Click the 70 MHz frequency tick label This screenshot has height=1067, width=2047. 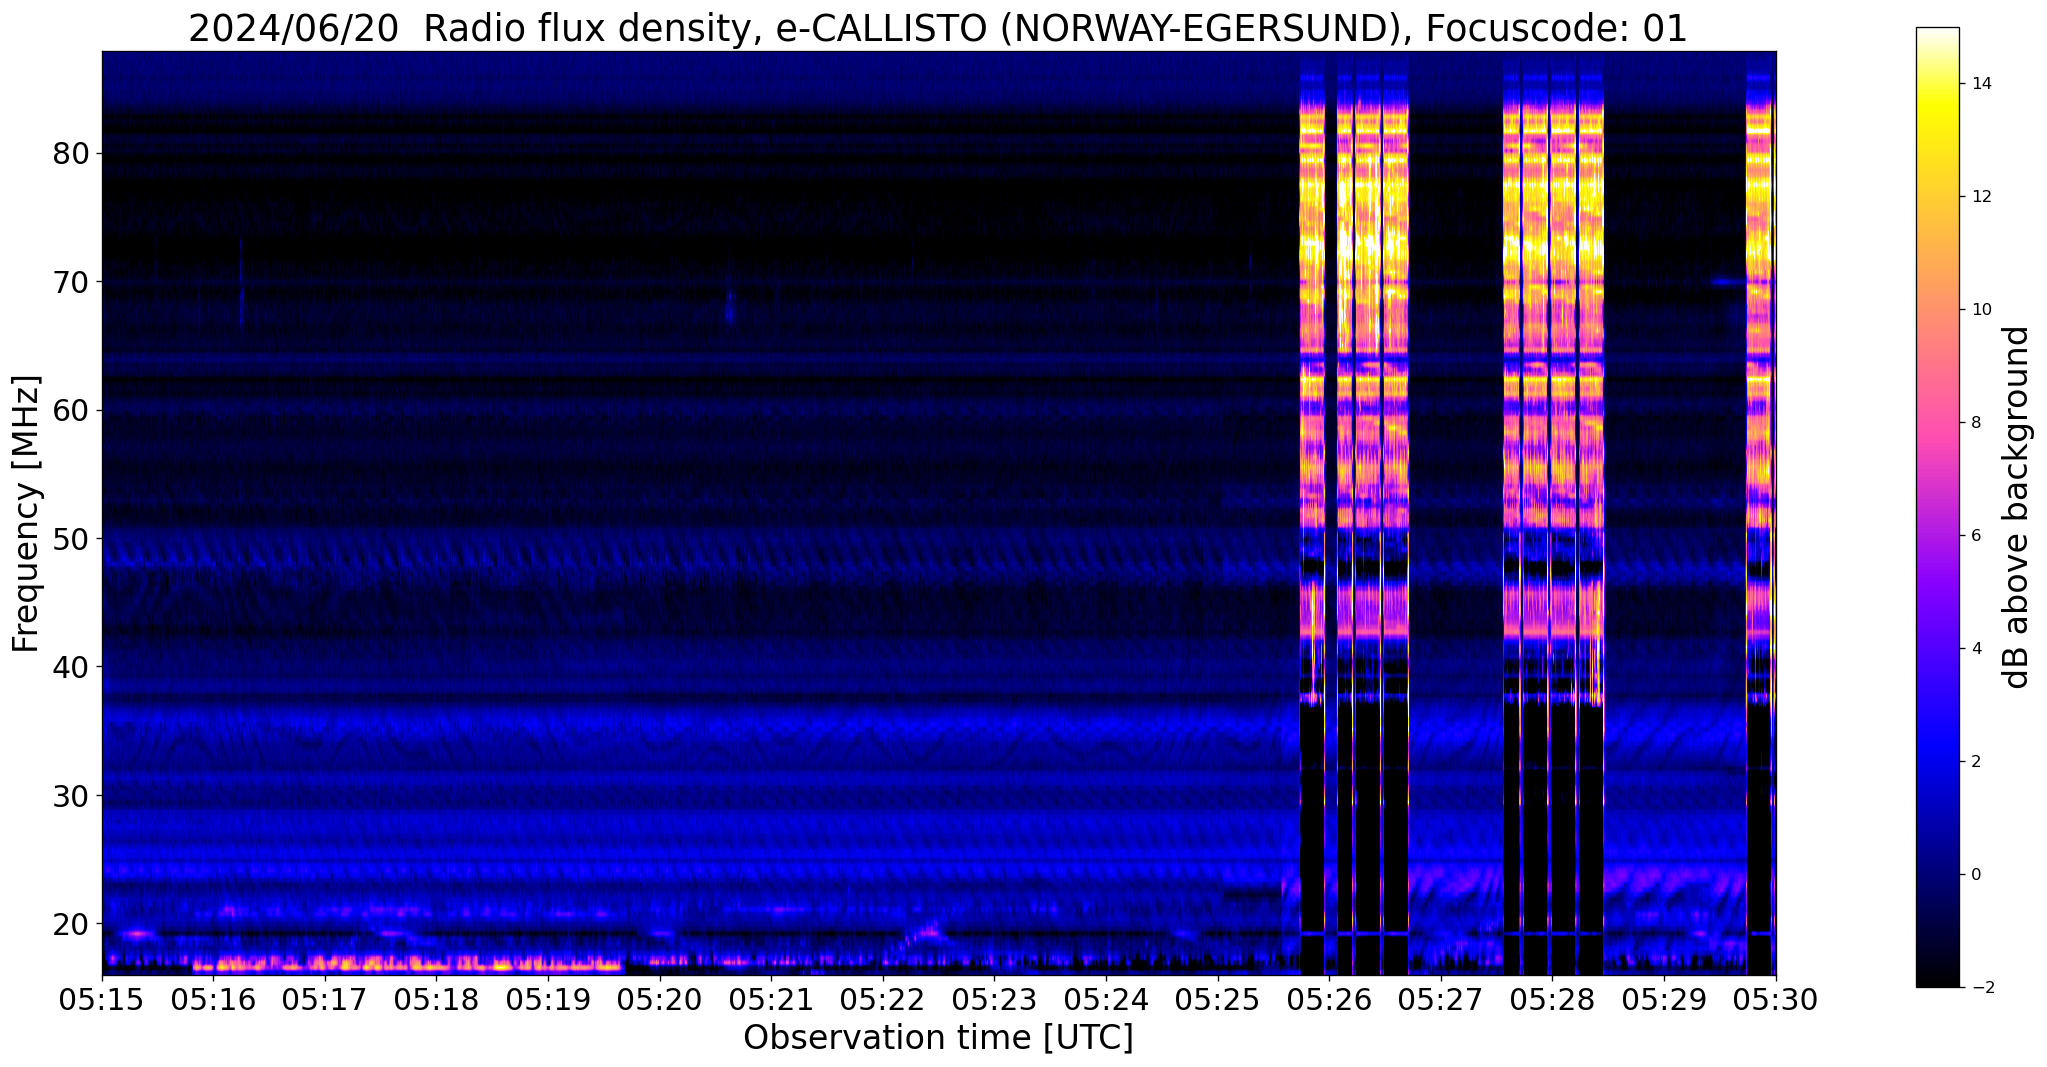coord(72,282)
